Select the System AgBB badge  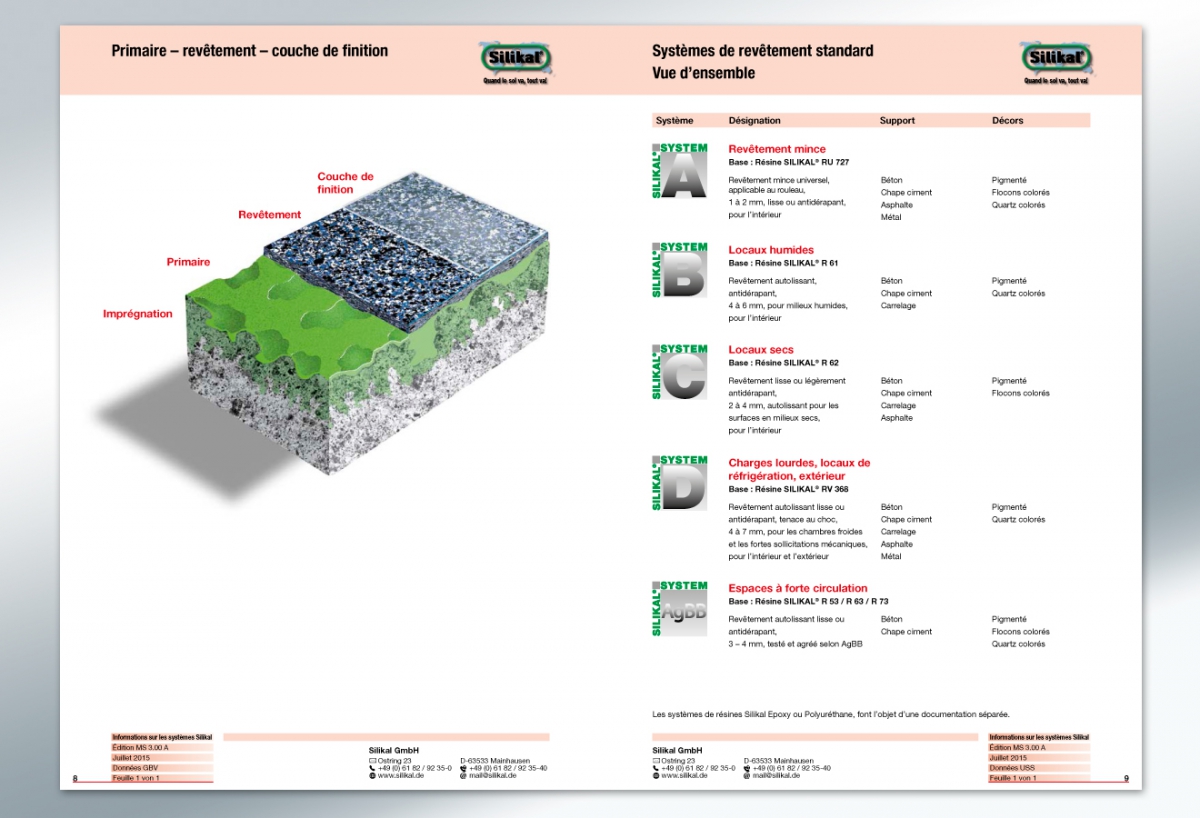pos(679,608)
